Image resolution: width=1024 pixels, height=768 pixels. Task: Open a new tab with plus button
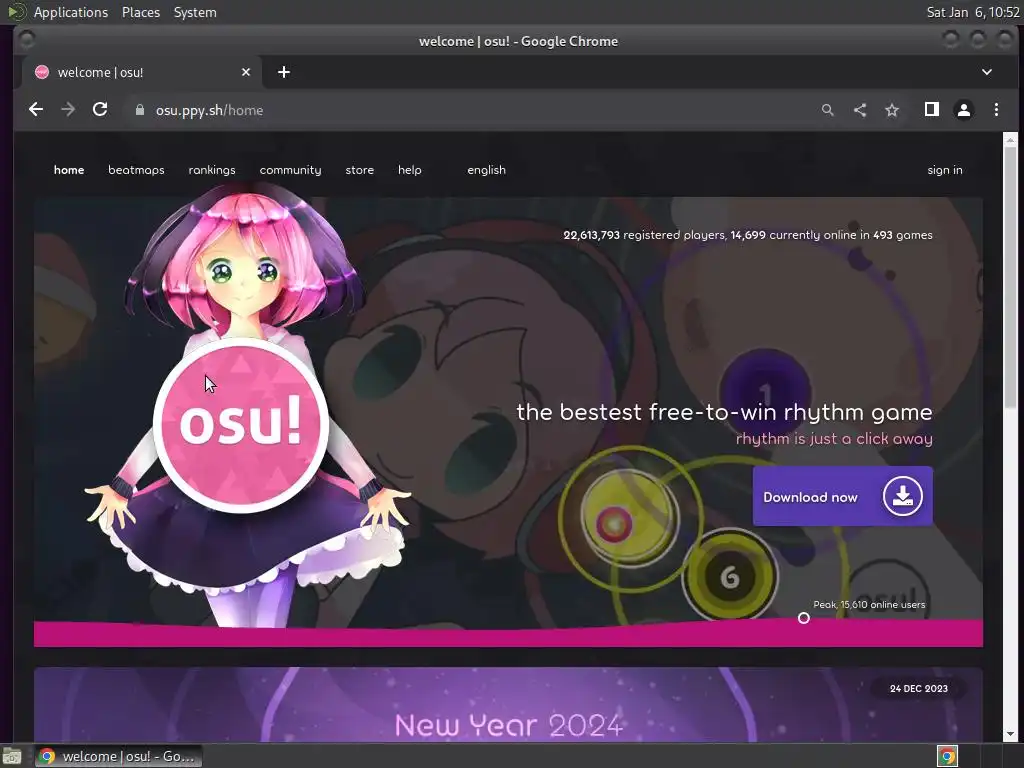tap(283, 72)
